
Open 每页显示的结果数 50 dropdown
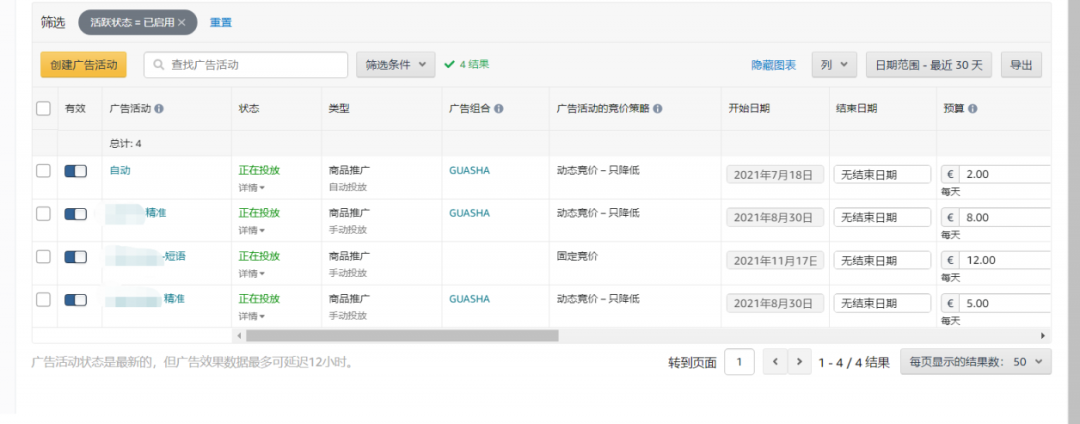pos(975,361)
